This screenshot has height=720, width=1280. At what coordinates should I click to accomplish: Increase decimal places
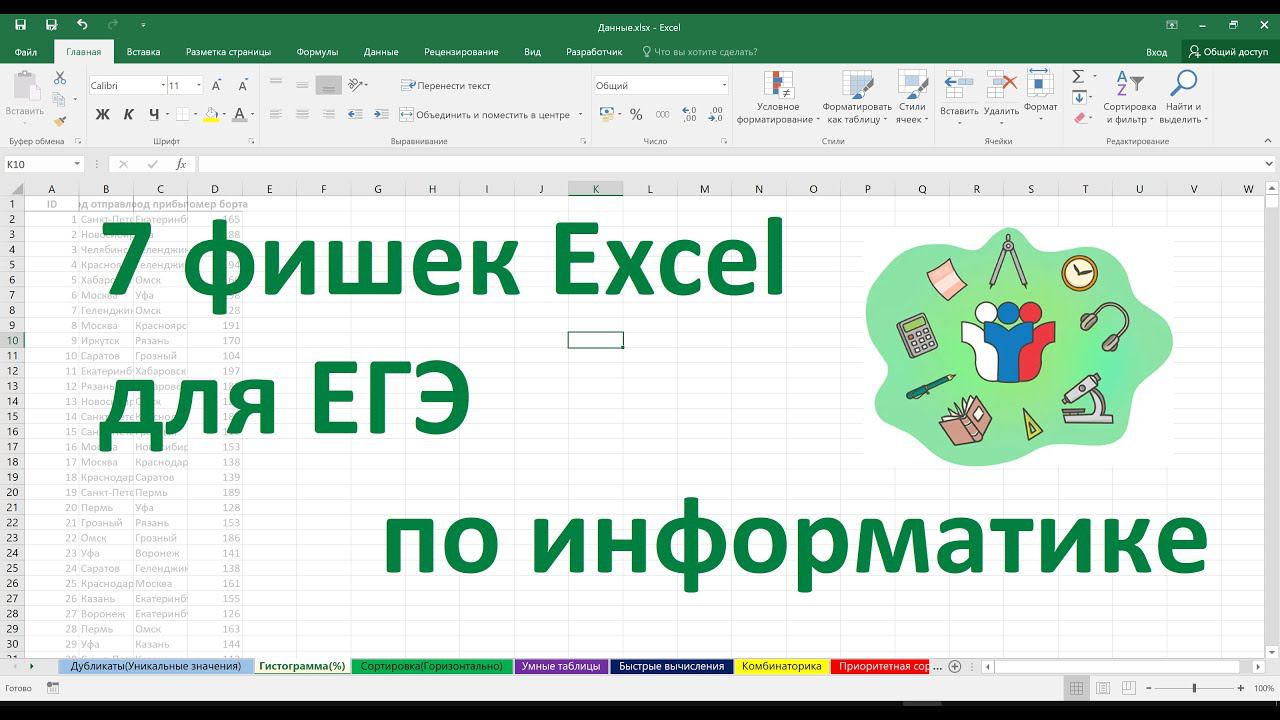pyautogui.click(x=689, y=115)
